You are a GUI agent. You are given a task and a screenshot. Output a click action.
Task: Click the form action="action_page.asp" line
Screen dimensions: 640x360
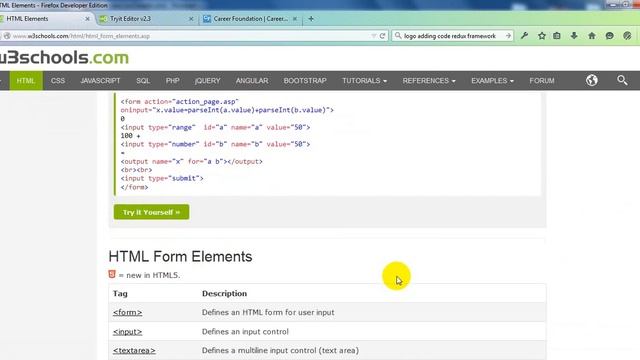(x=180, y=101)
